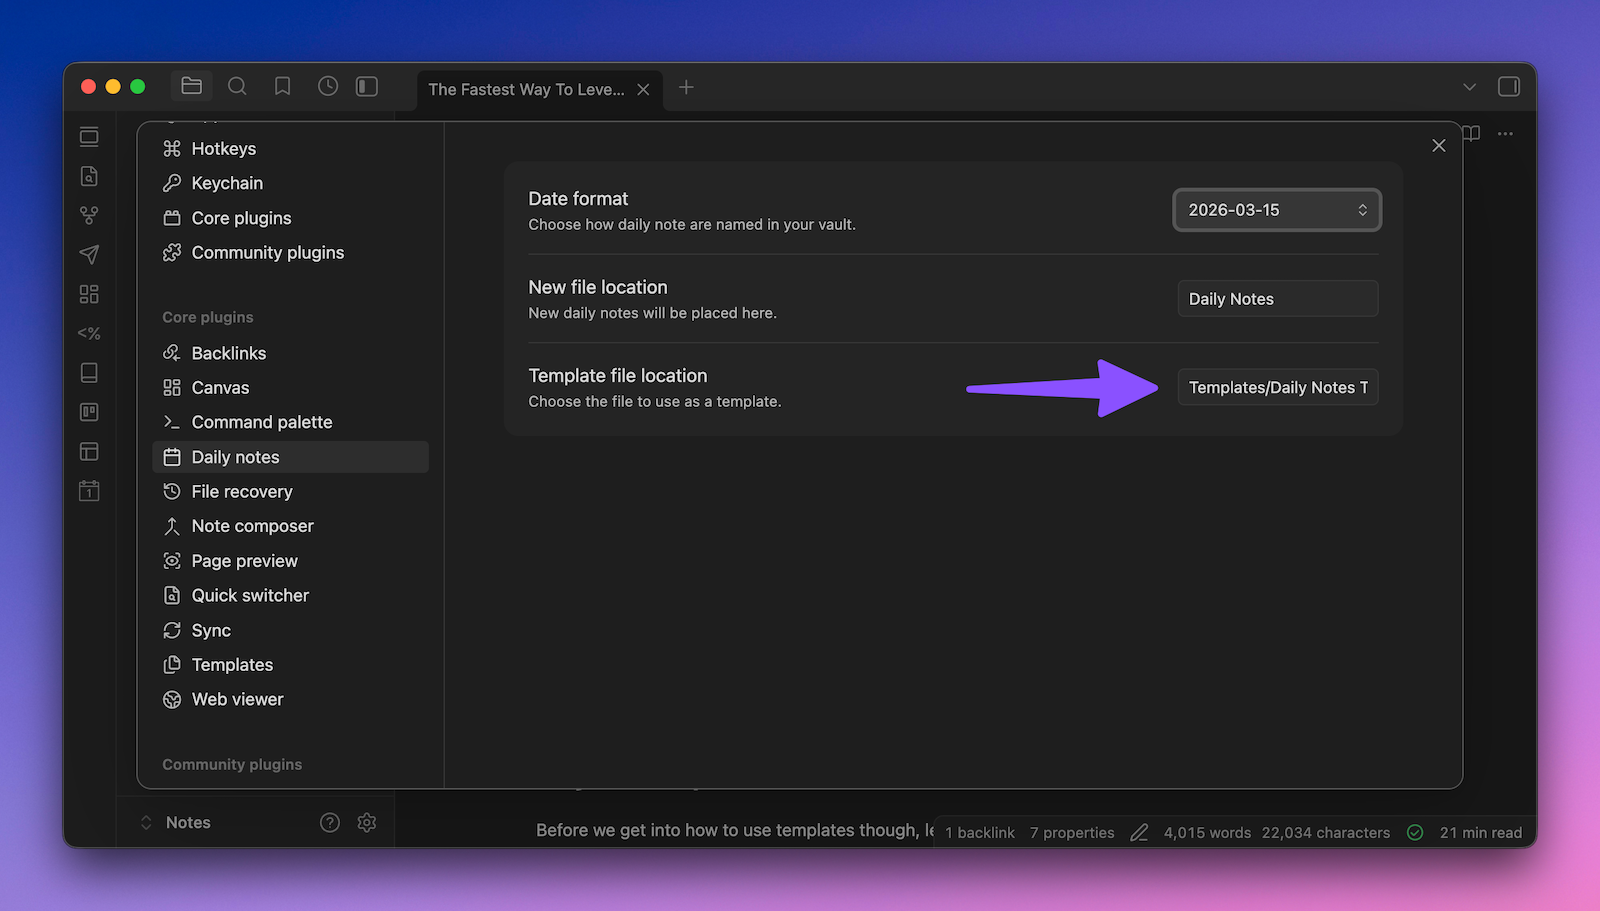
Task: Toggle the right sidebar panel
Action: coord(1509,87)
